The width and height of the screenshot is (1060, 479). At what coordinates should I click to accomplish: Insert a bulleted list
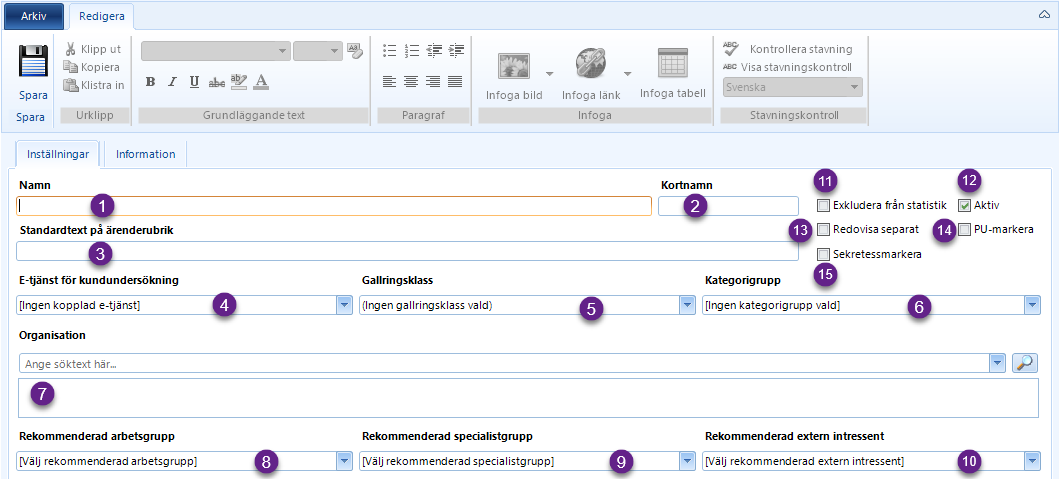(x=389, y=50)
